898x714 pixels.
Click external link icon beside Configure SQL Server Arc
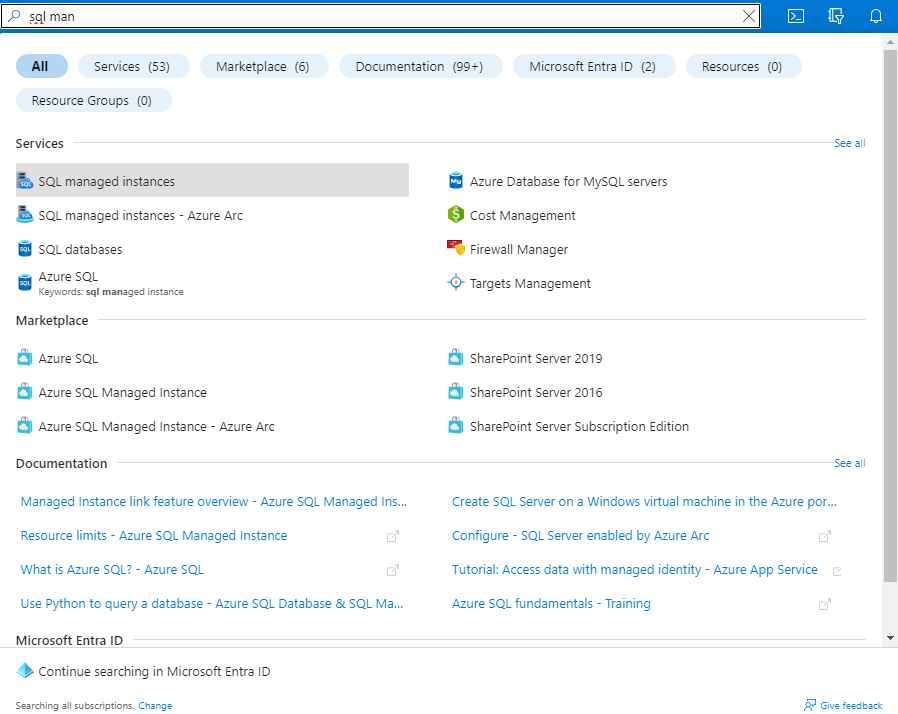coord(825,536)
